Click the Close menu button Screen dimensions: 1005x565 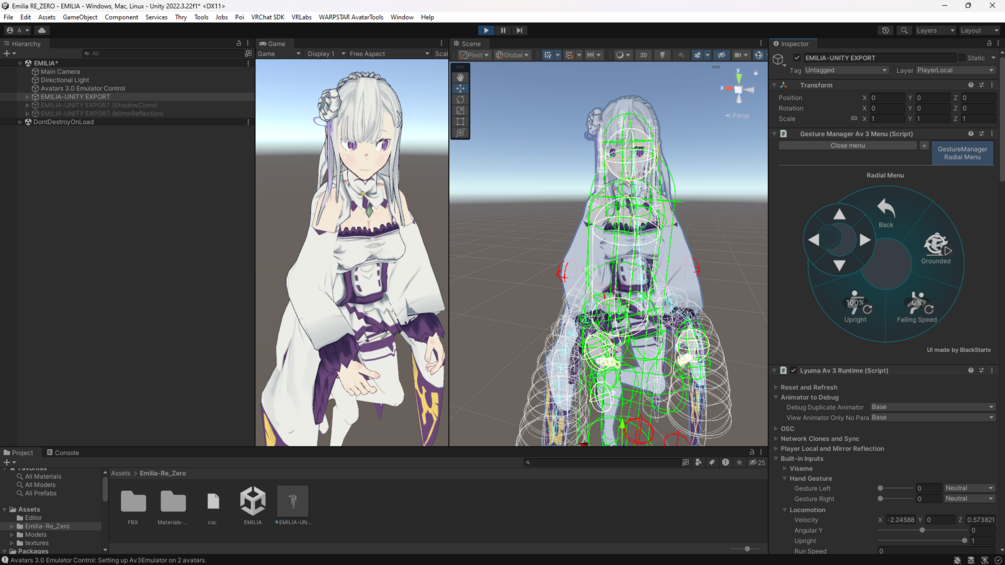(x=847, y=145)
